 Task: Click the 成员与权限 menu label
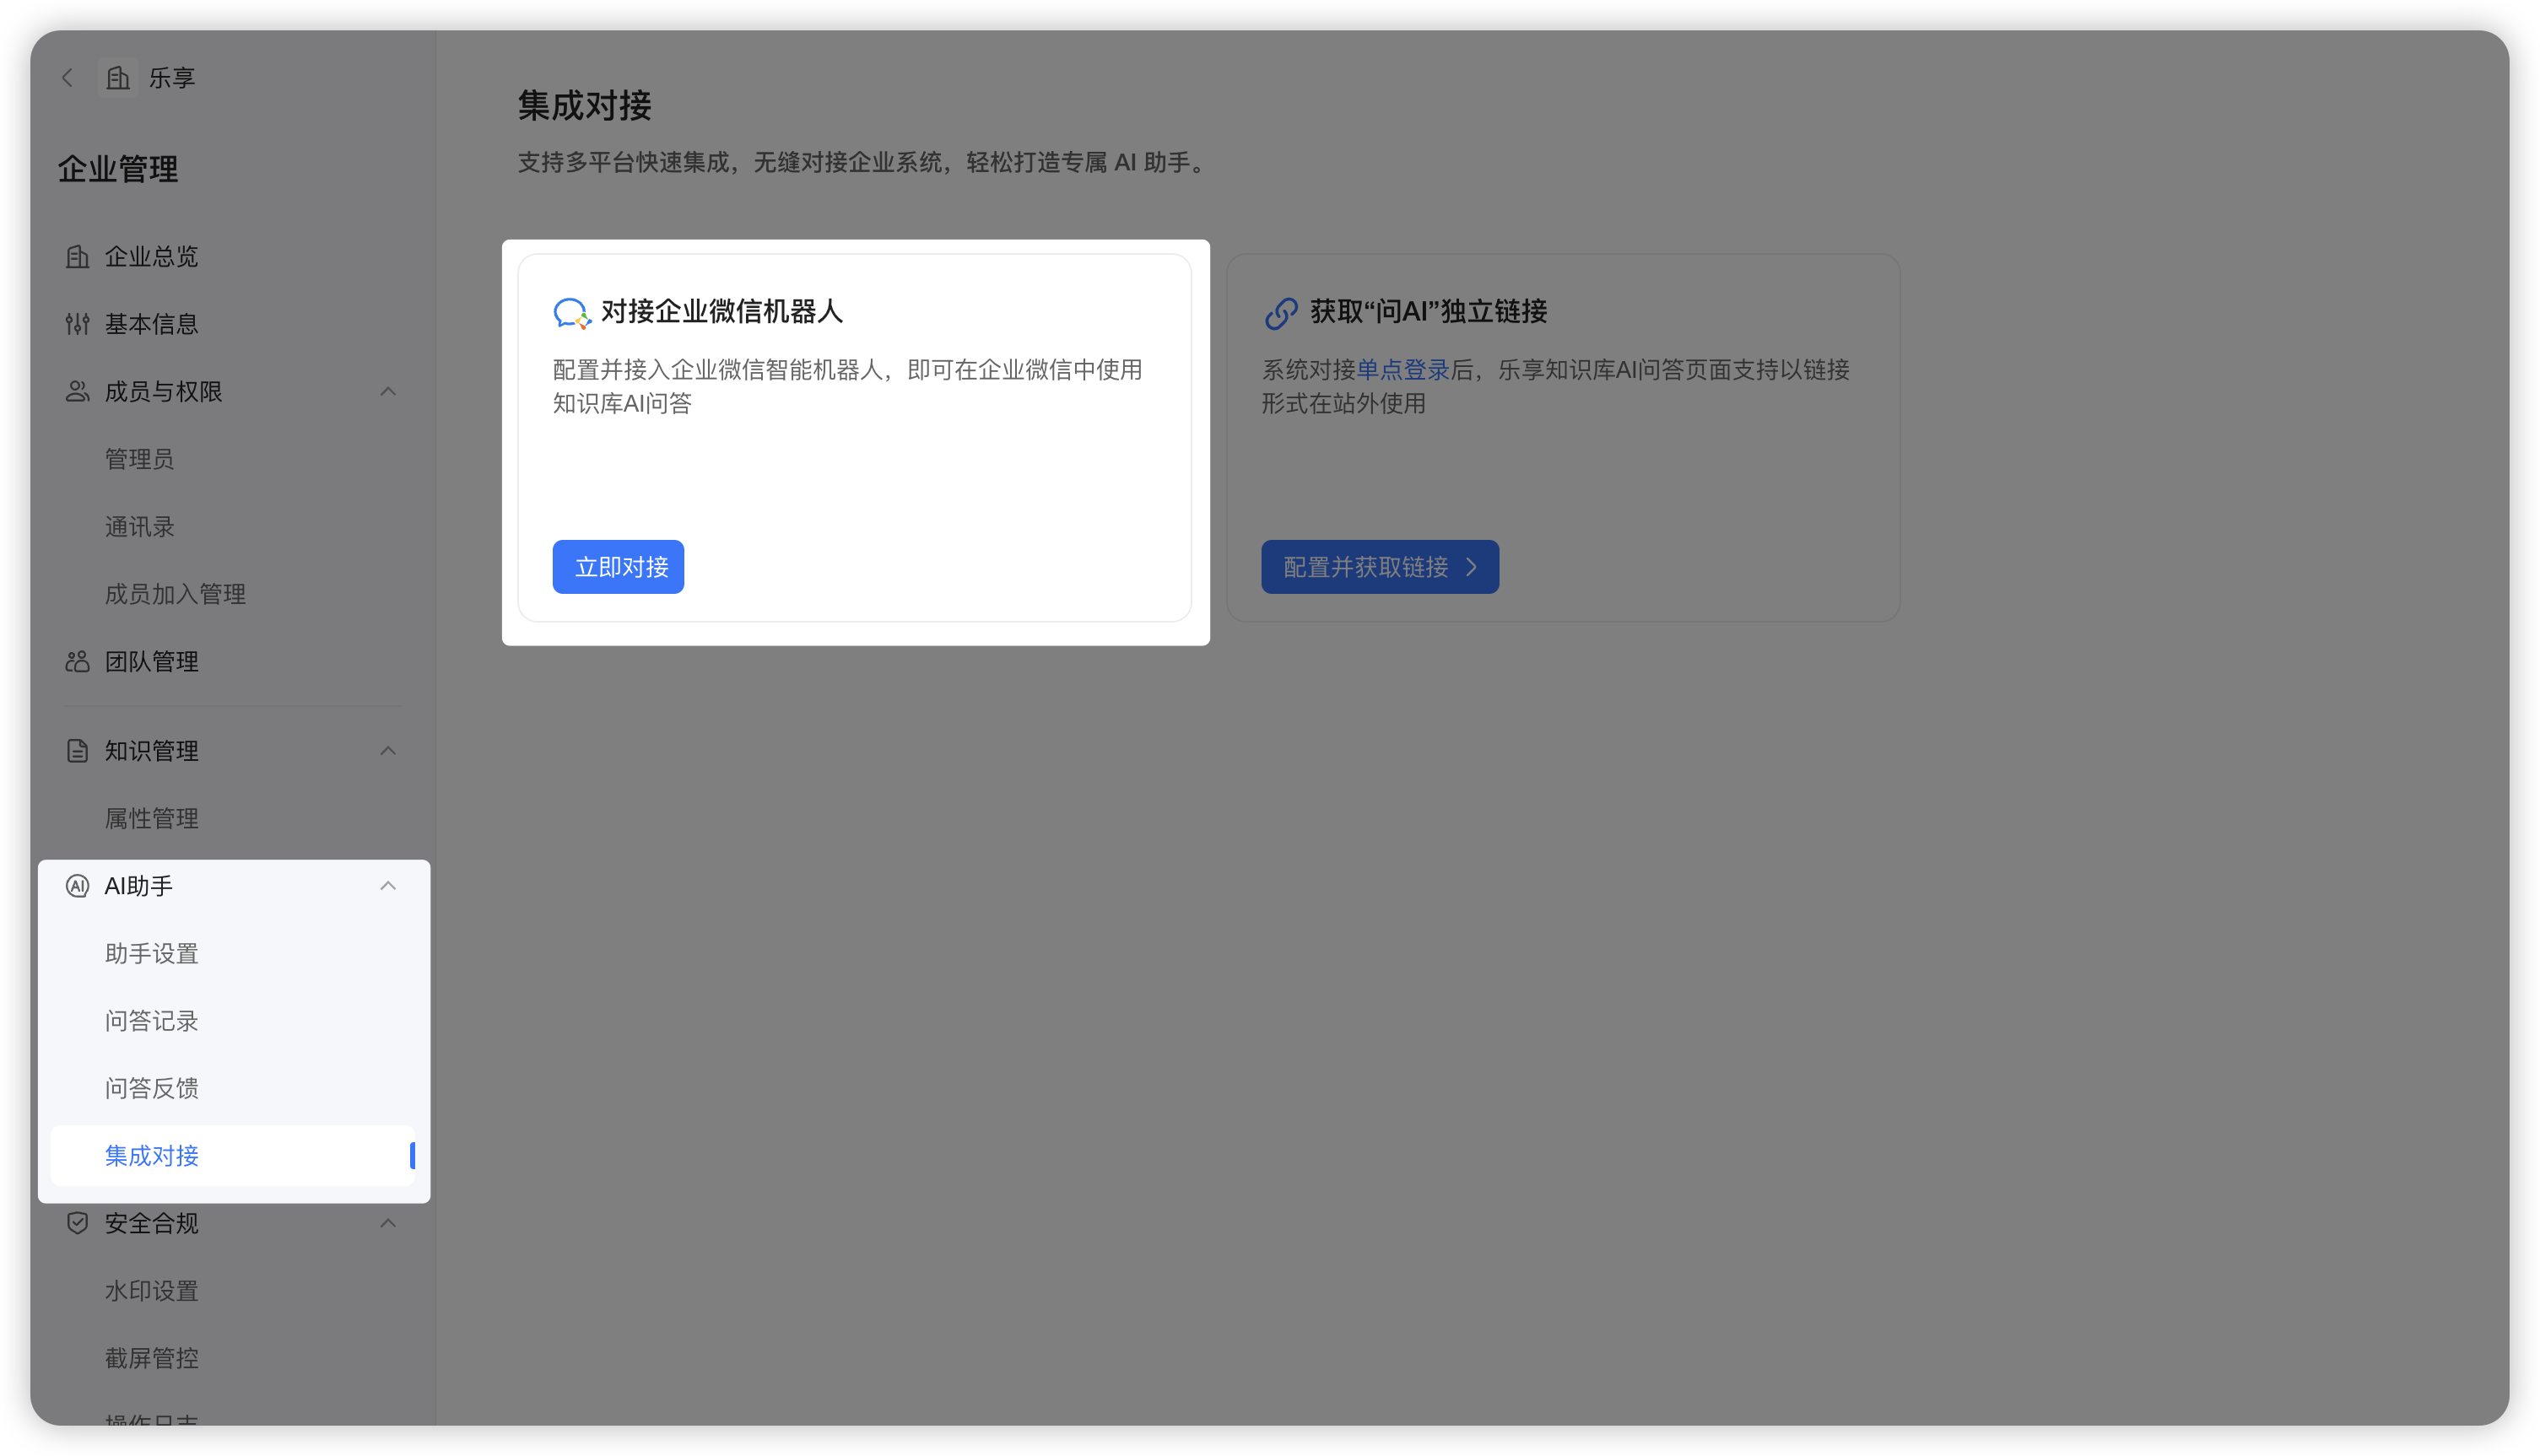click(163, 392)
